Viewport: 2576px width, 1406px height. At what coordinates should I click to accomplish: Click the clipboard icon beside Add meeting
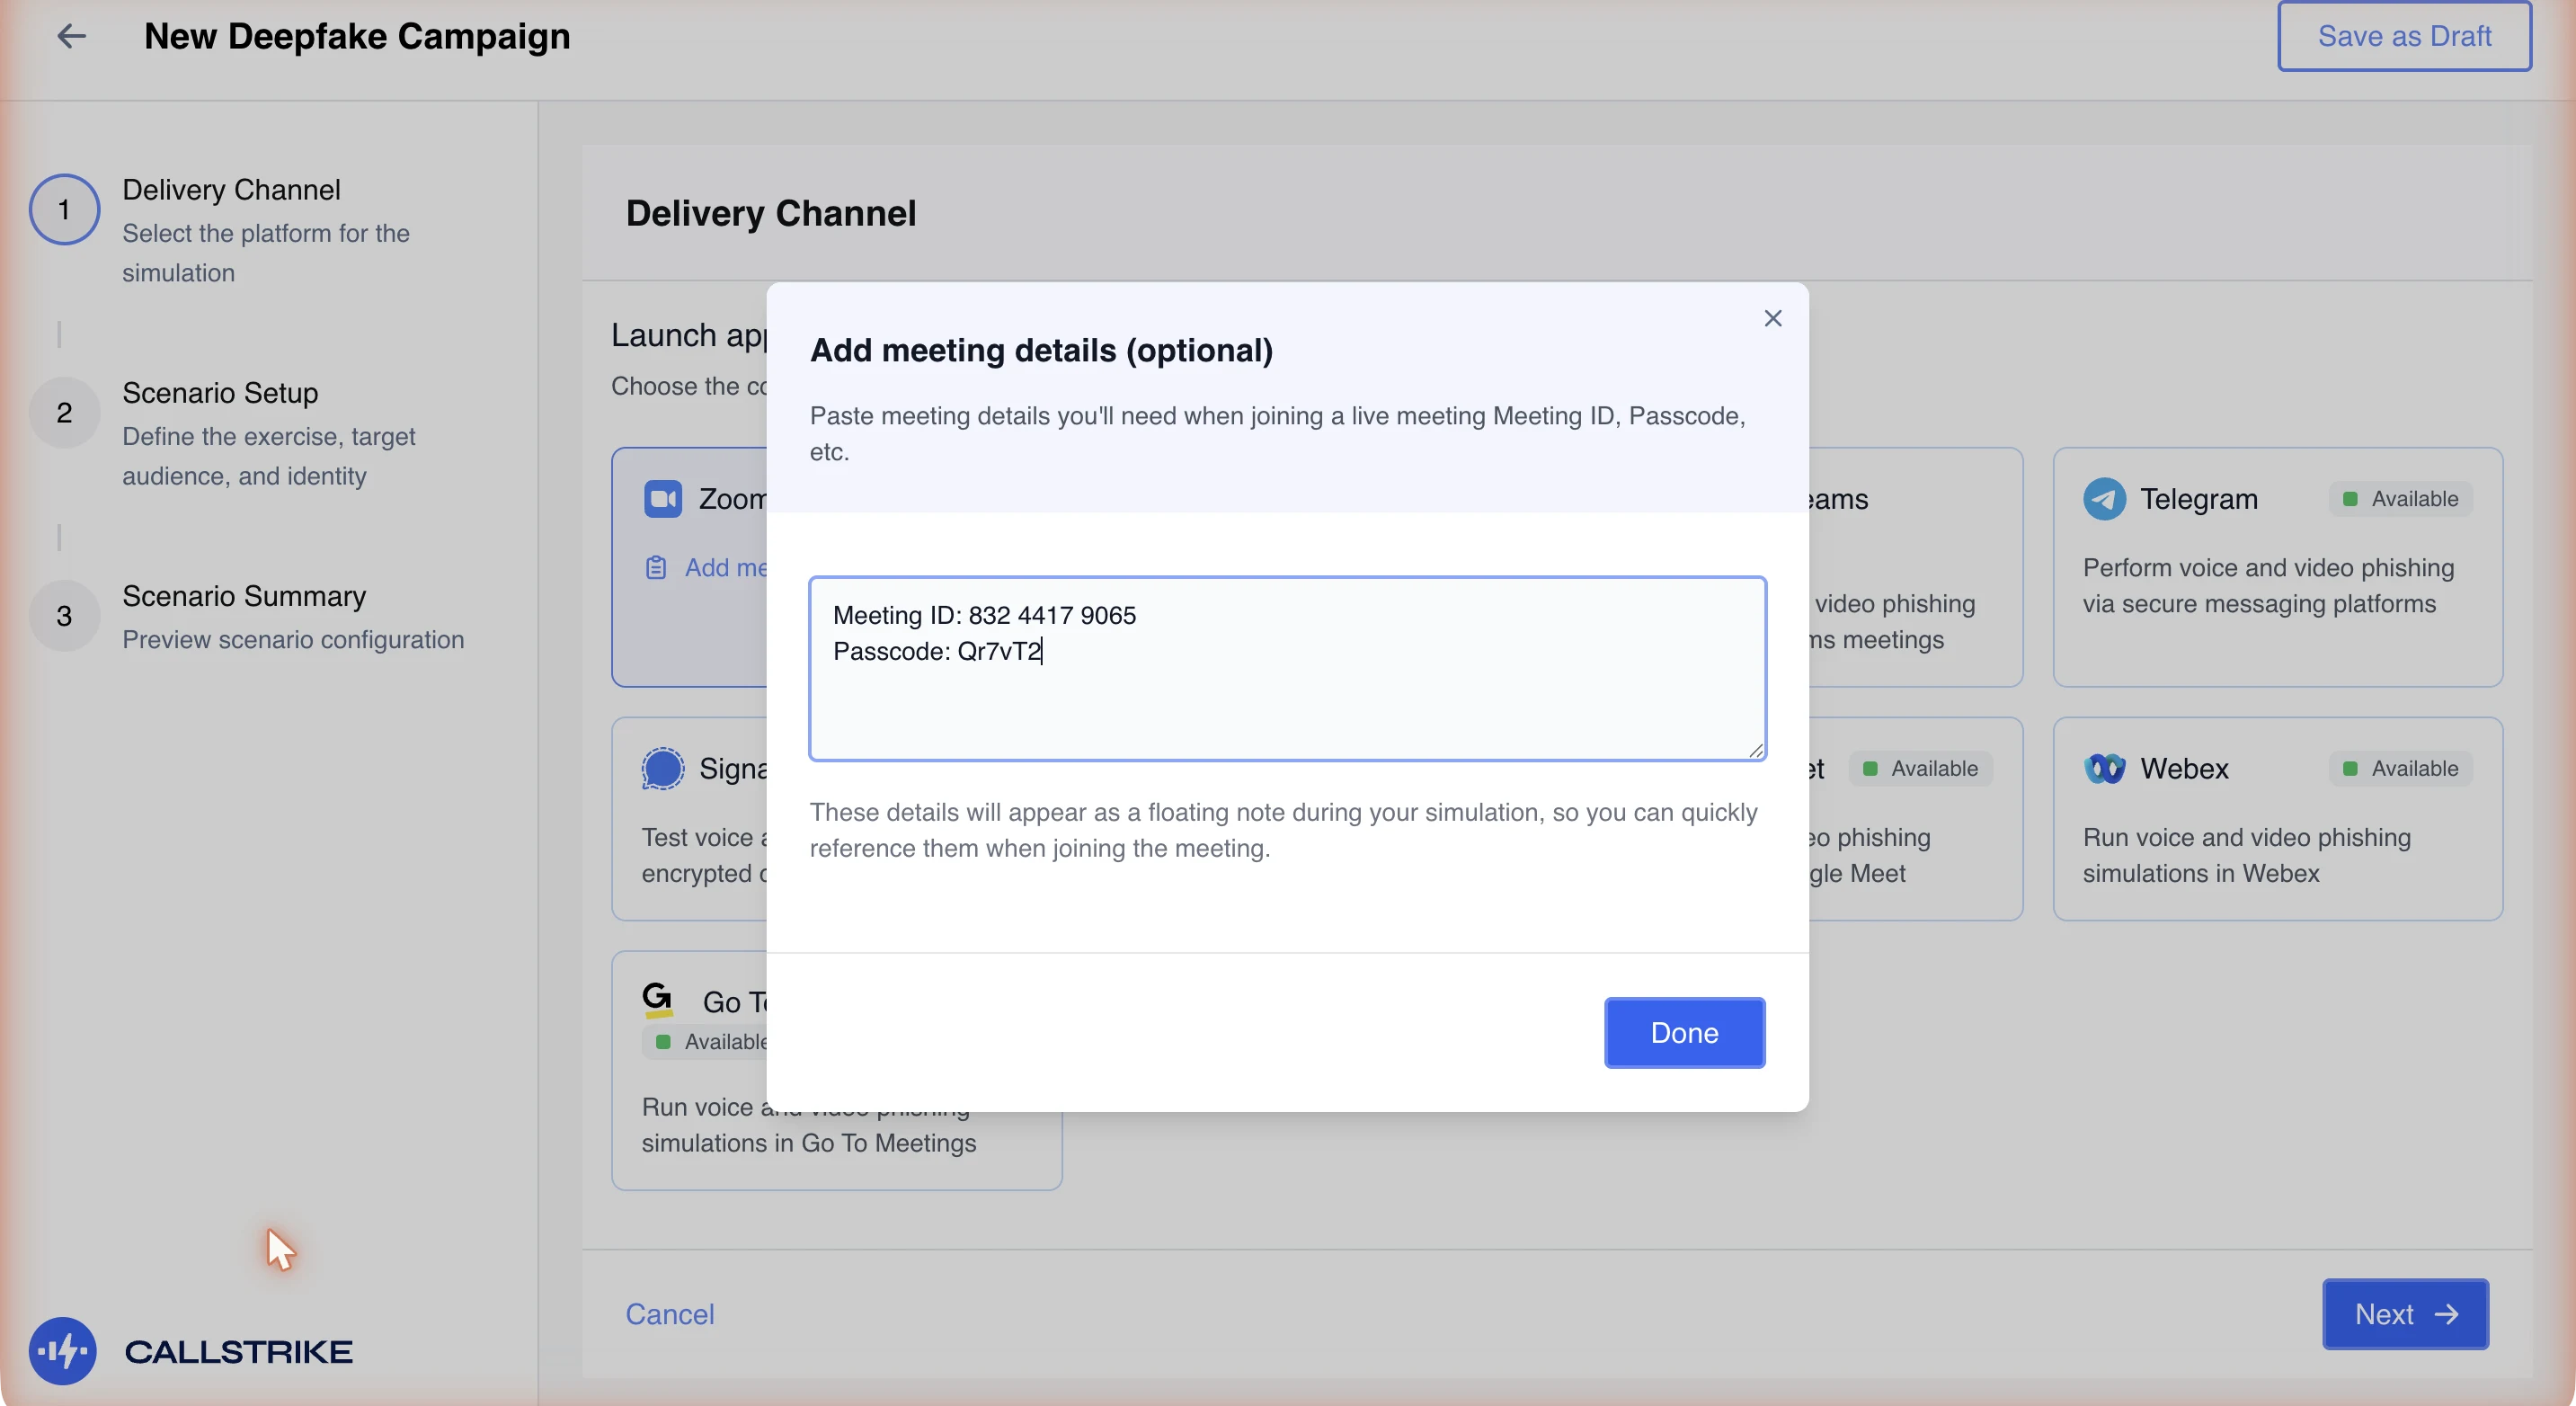pyautogui.click(x=656, y=568)
